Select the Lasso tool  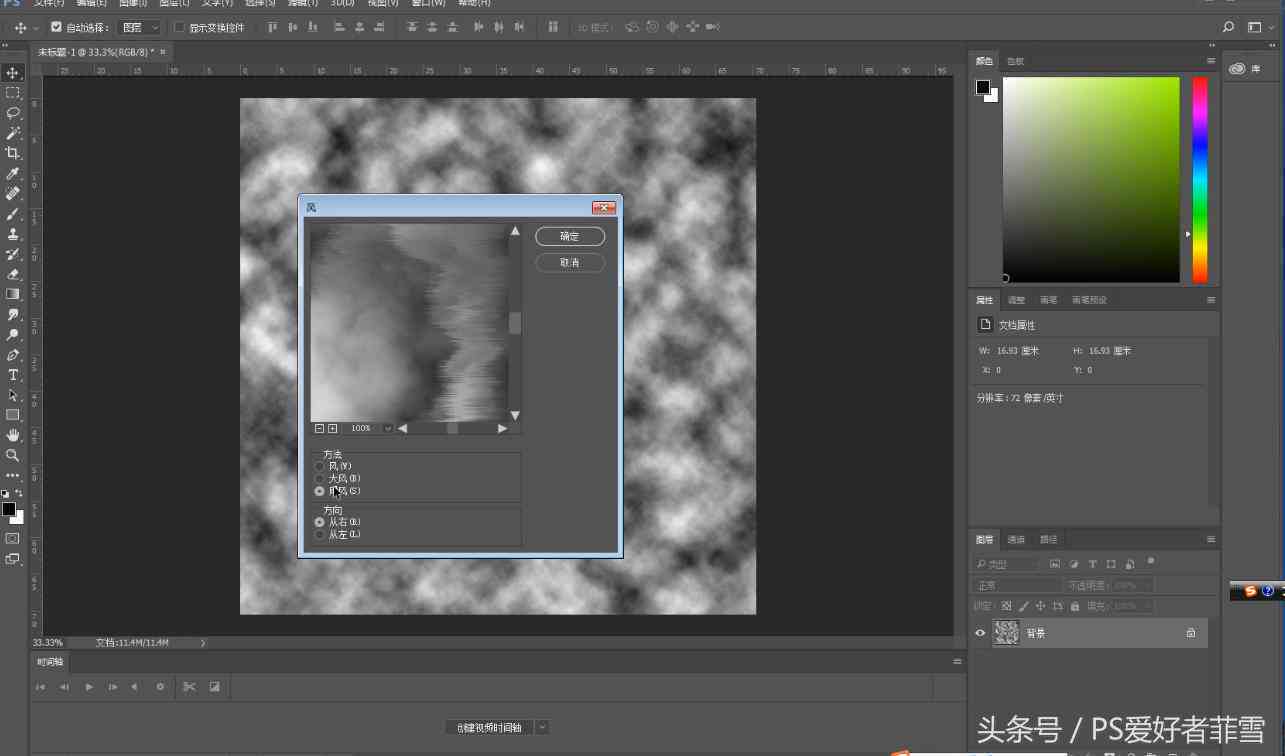tap(13, 113)
